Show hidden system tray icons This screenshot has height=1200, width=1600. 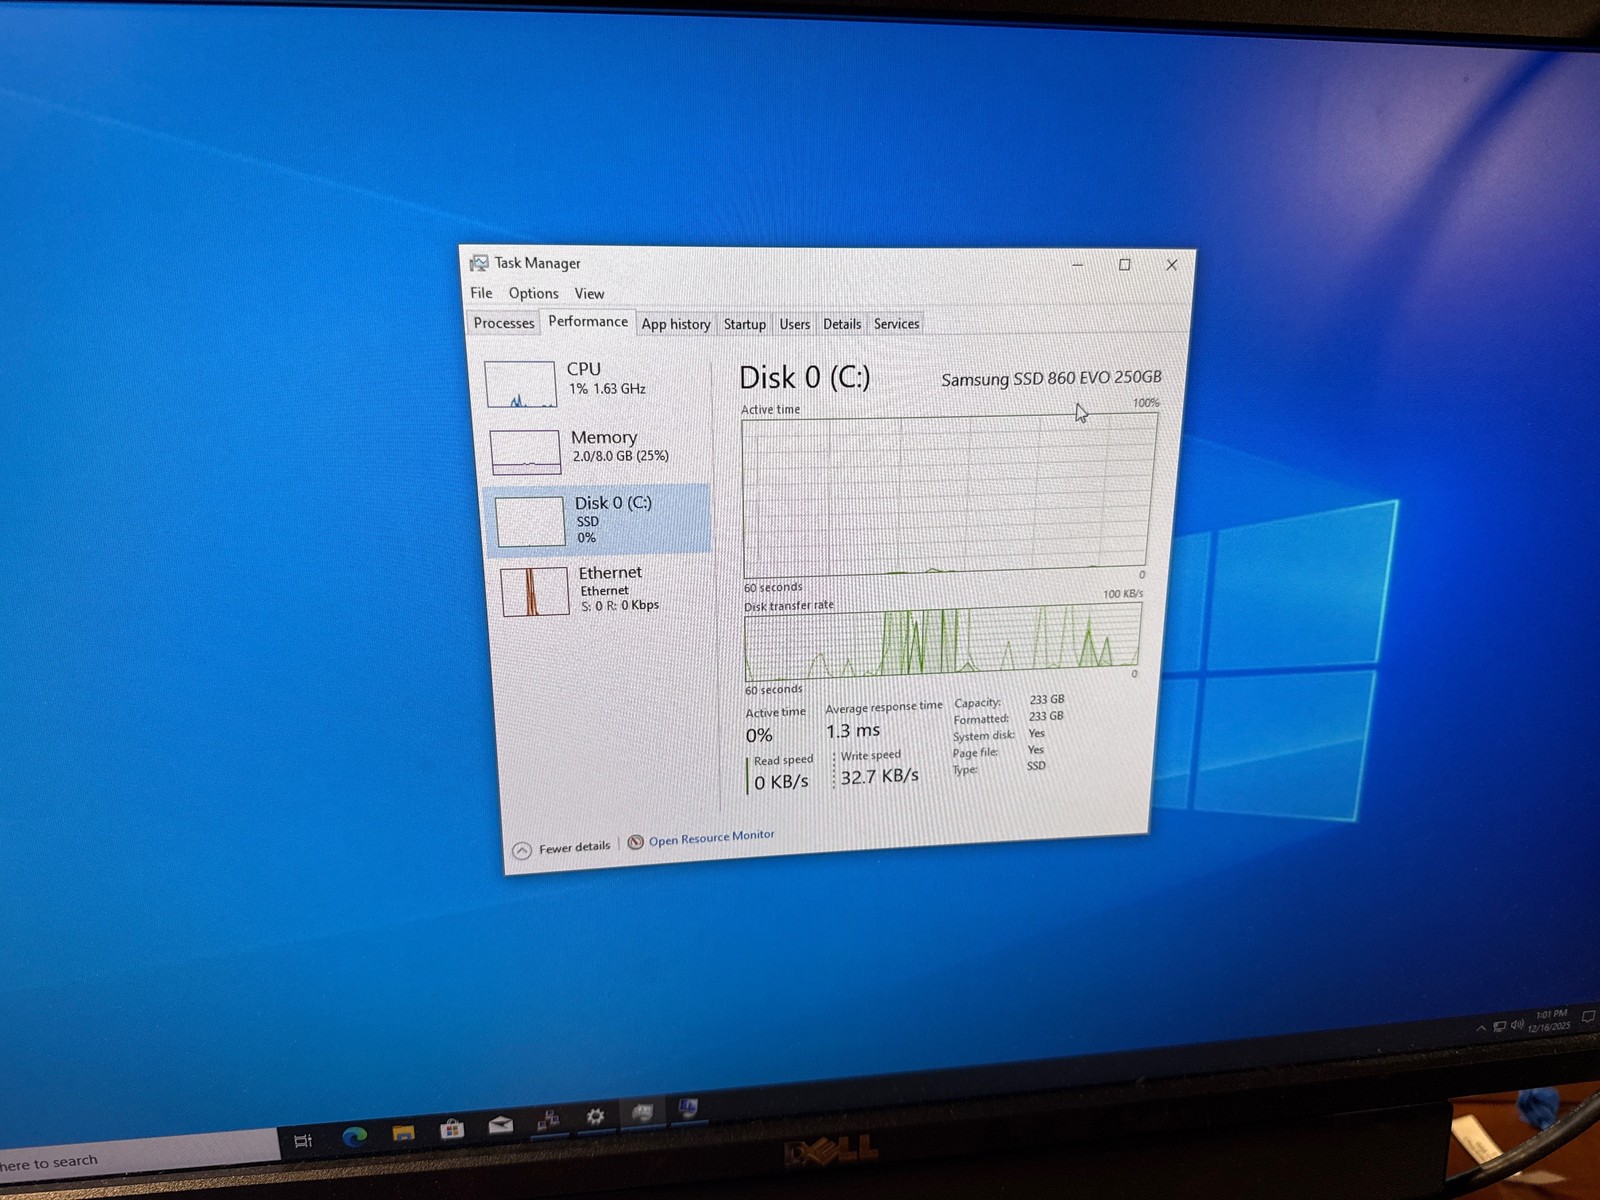(1481, 1028)
